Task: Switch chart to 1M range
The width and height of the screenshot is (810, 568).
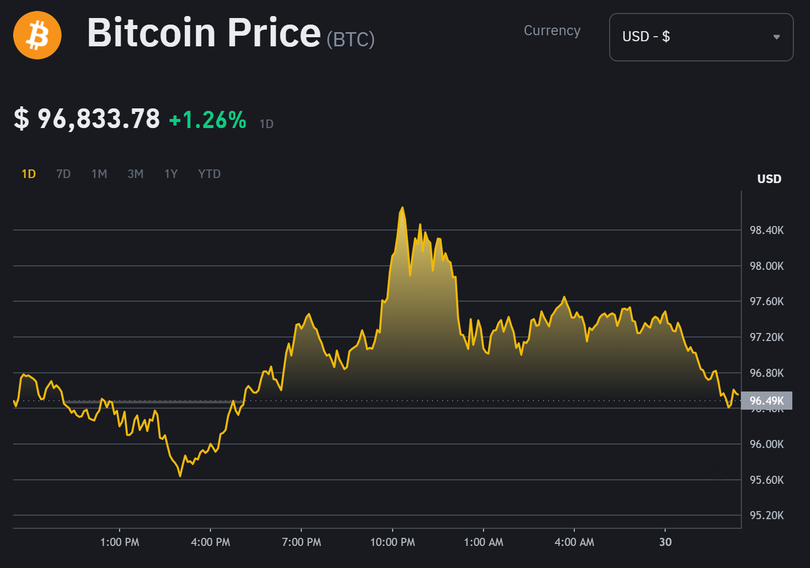Action: (x=99, y=174)
